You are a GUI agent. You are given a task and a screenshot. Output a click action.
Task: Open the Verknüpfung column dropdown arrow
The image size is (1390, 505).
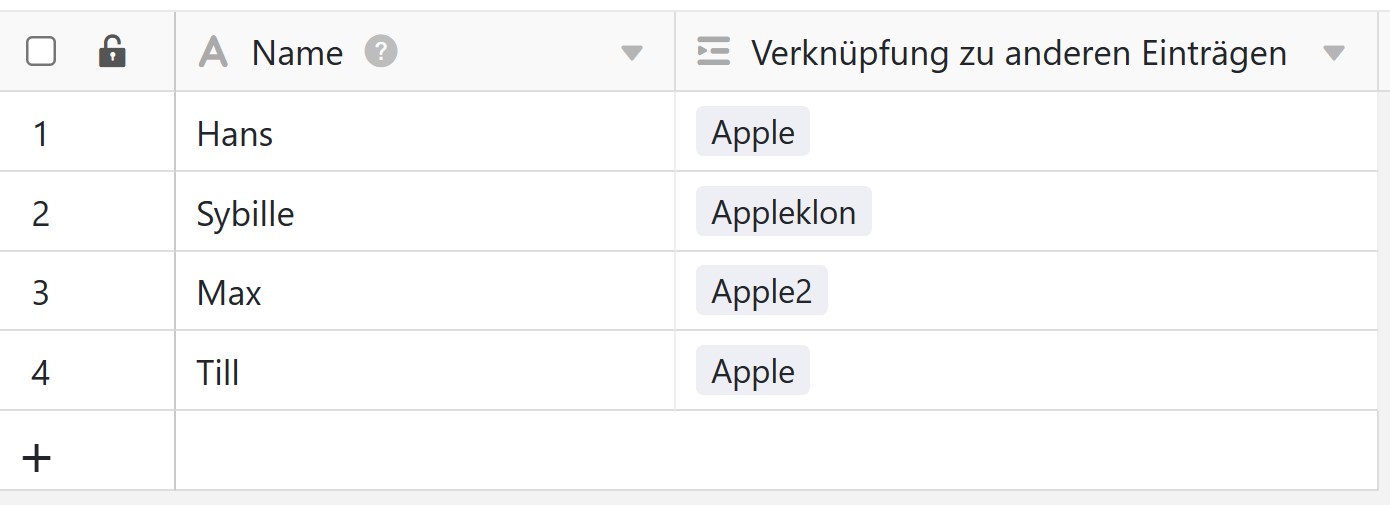click(x=1334, y=53)
